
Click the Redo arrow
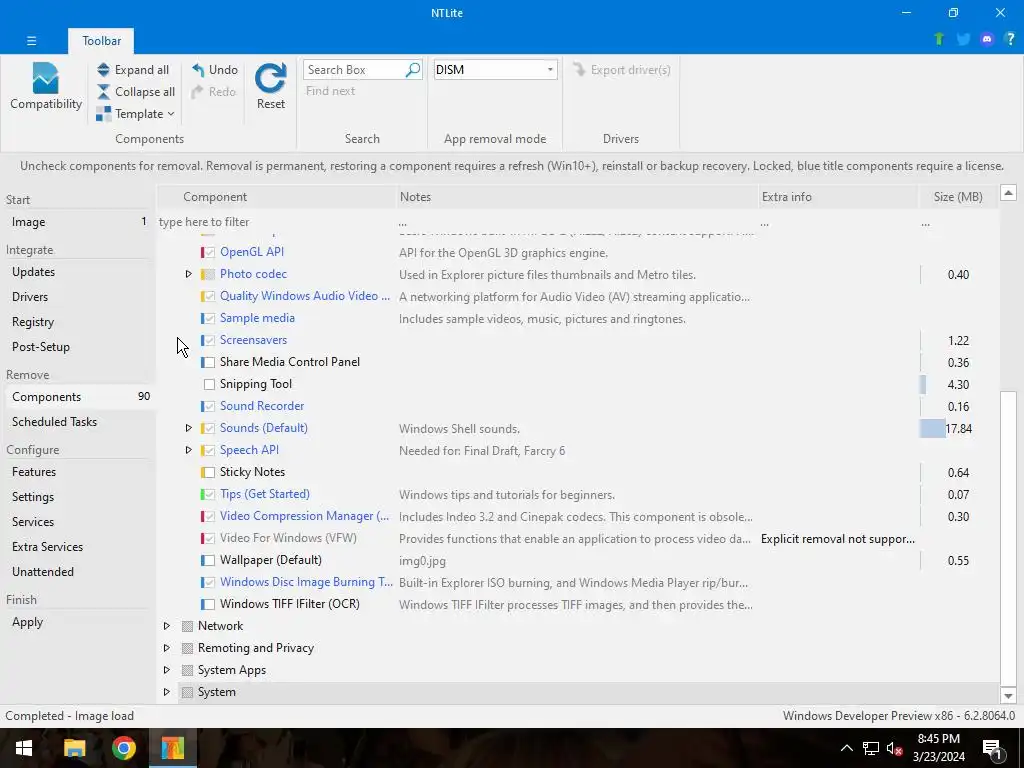click(x=197, y=92)
